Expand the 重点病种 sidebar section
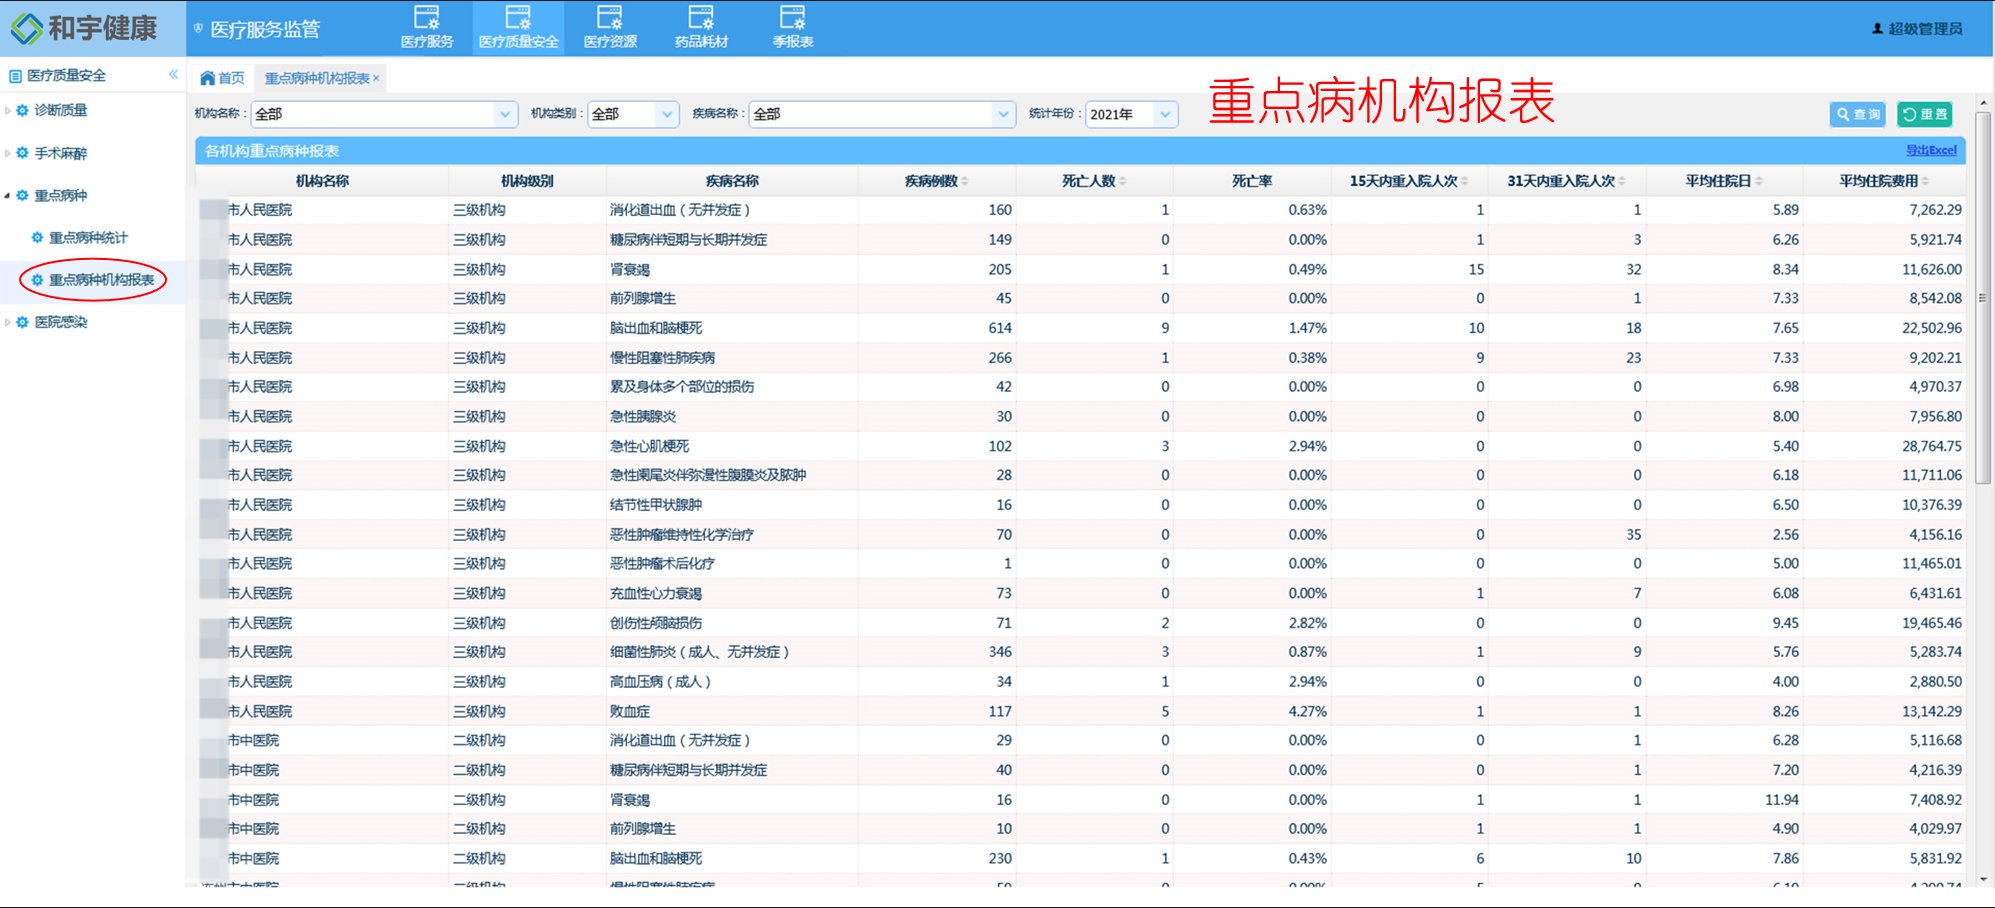Screen dimensions: 1995x908 [62, 196]
